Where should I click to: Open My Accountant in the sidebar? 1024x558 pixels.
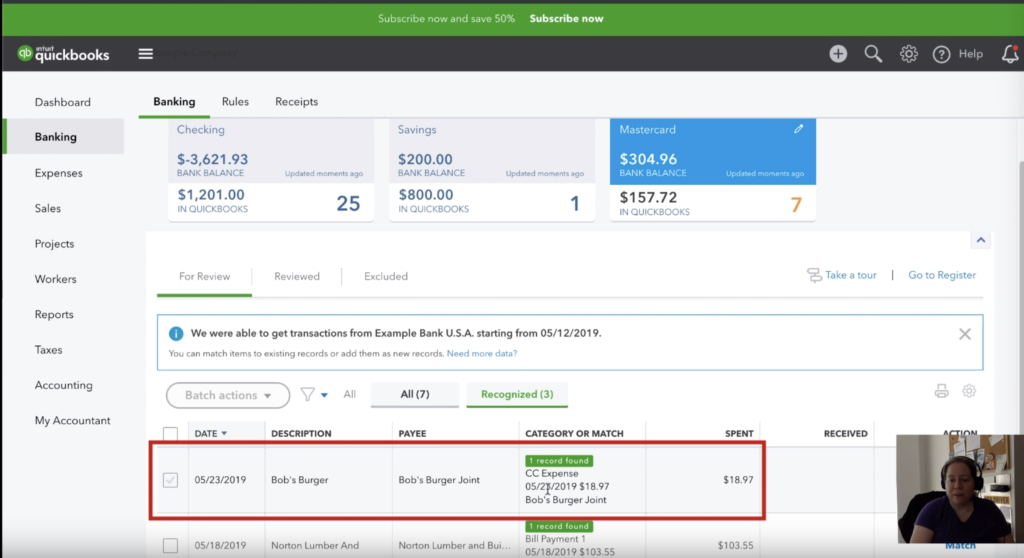[x=72, y=420]
